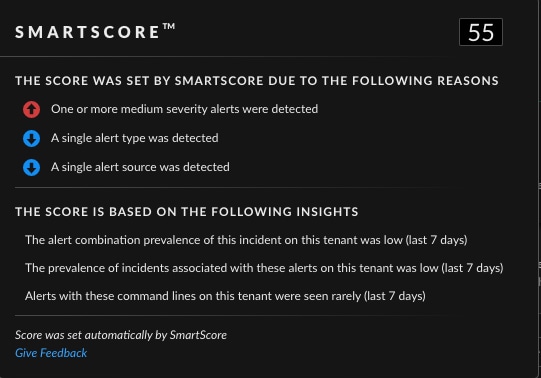Click the command lines seen rarely insight
Viewport: 541px width, 378px height.
tap(225, 296)
